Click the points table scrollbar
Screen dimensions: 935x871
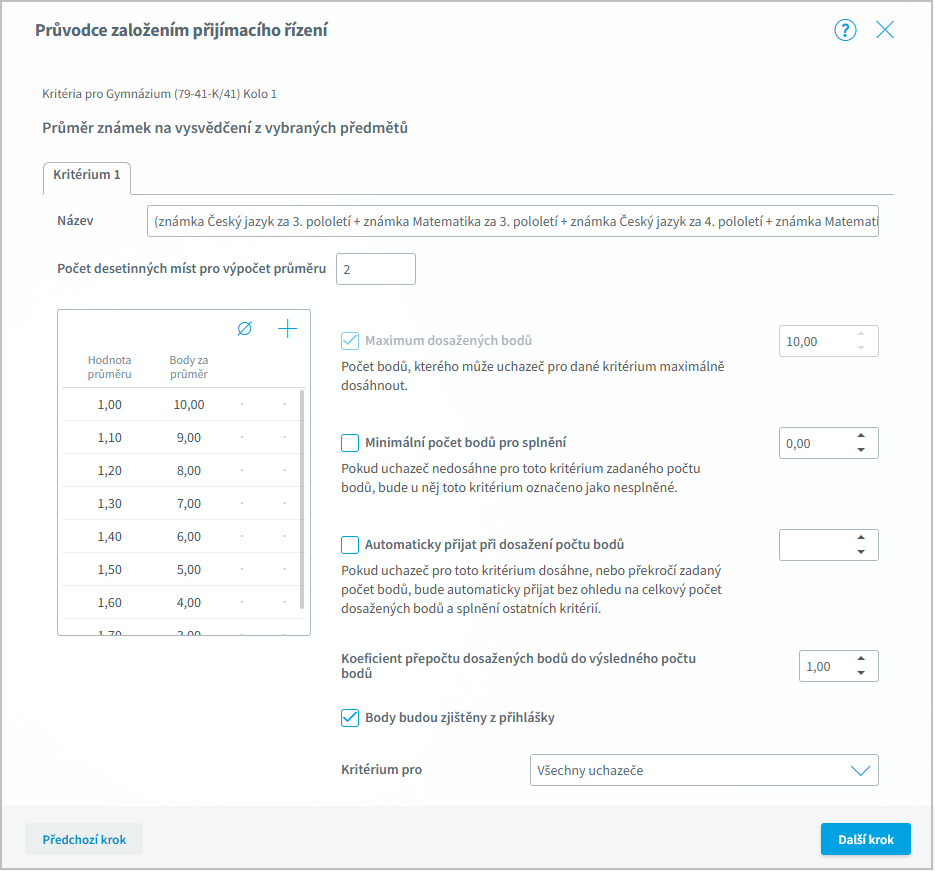pyautogui.click(x=302, y=500)
